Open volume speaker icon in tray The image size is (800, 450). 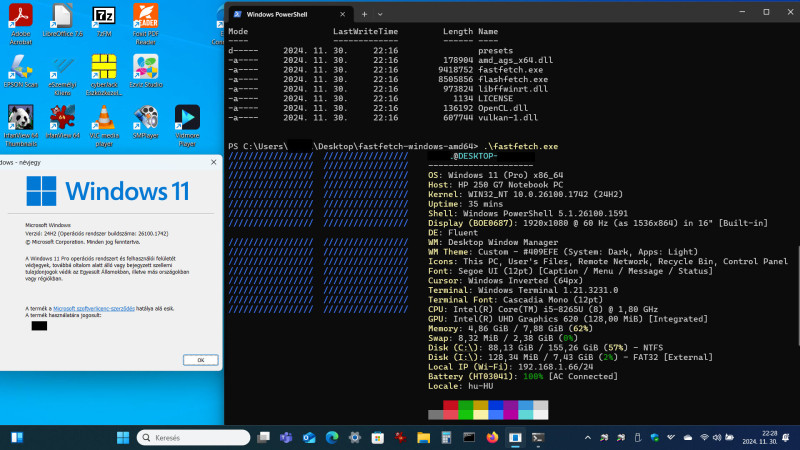pyautogui.click(x=717, y=437)
